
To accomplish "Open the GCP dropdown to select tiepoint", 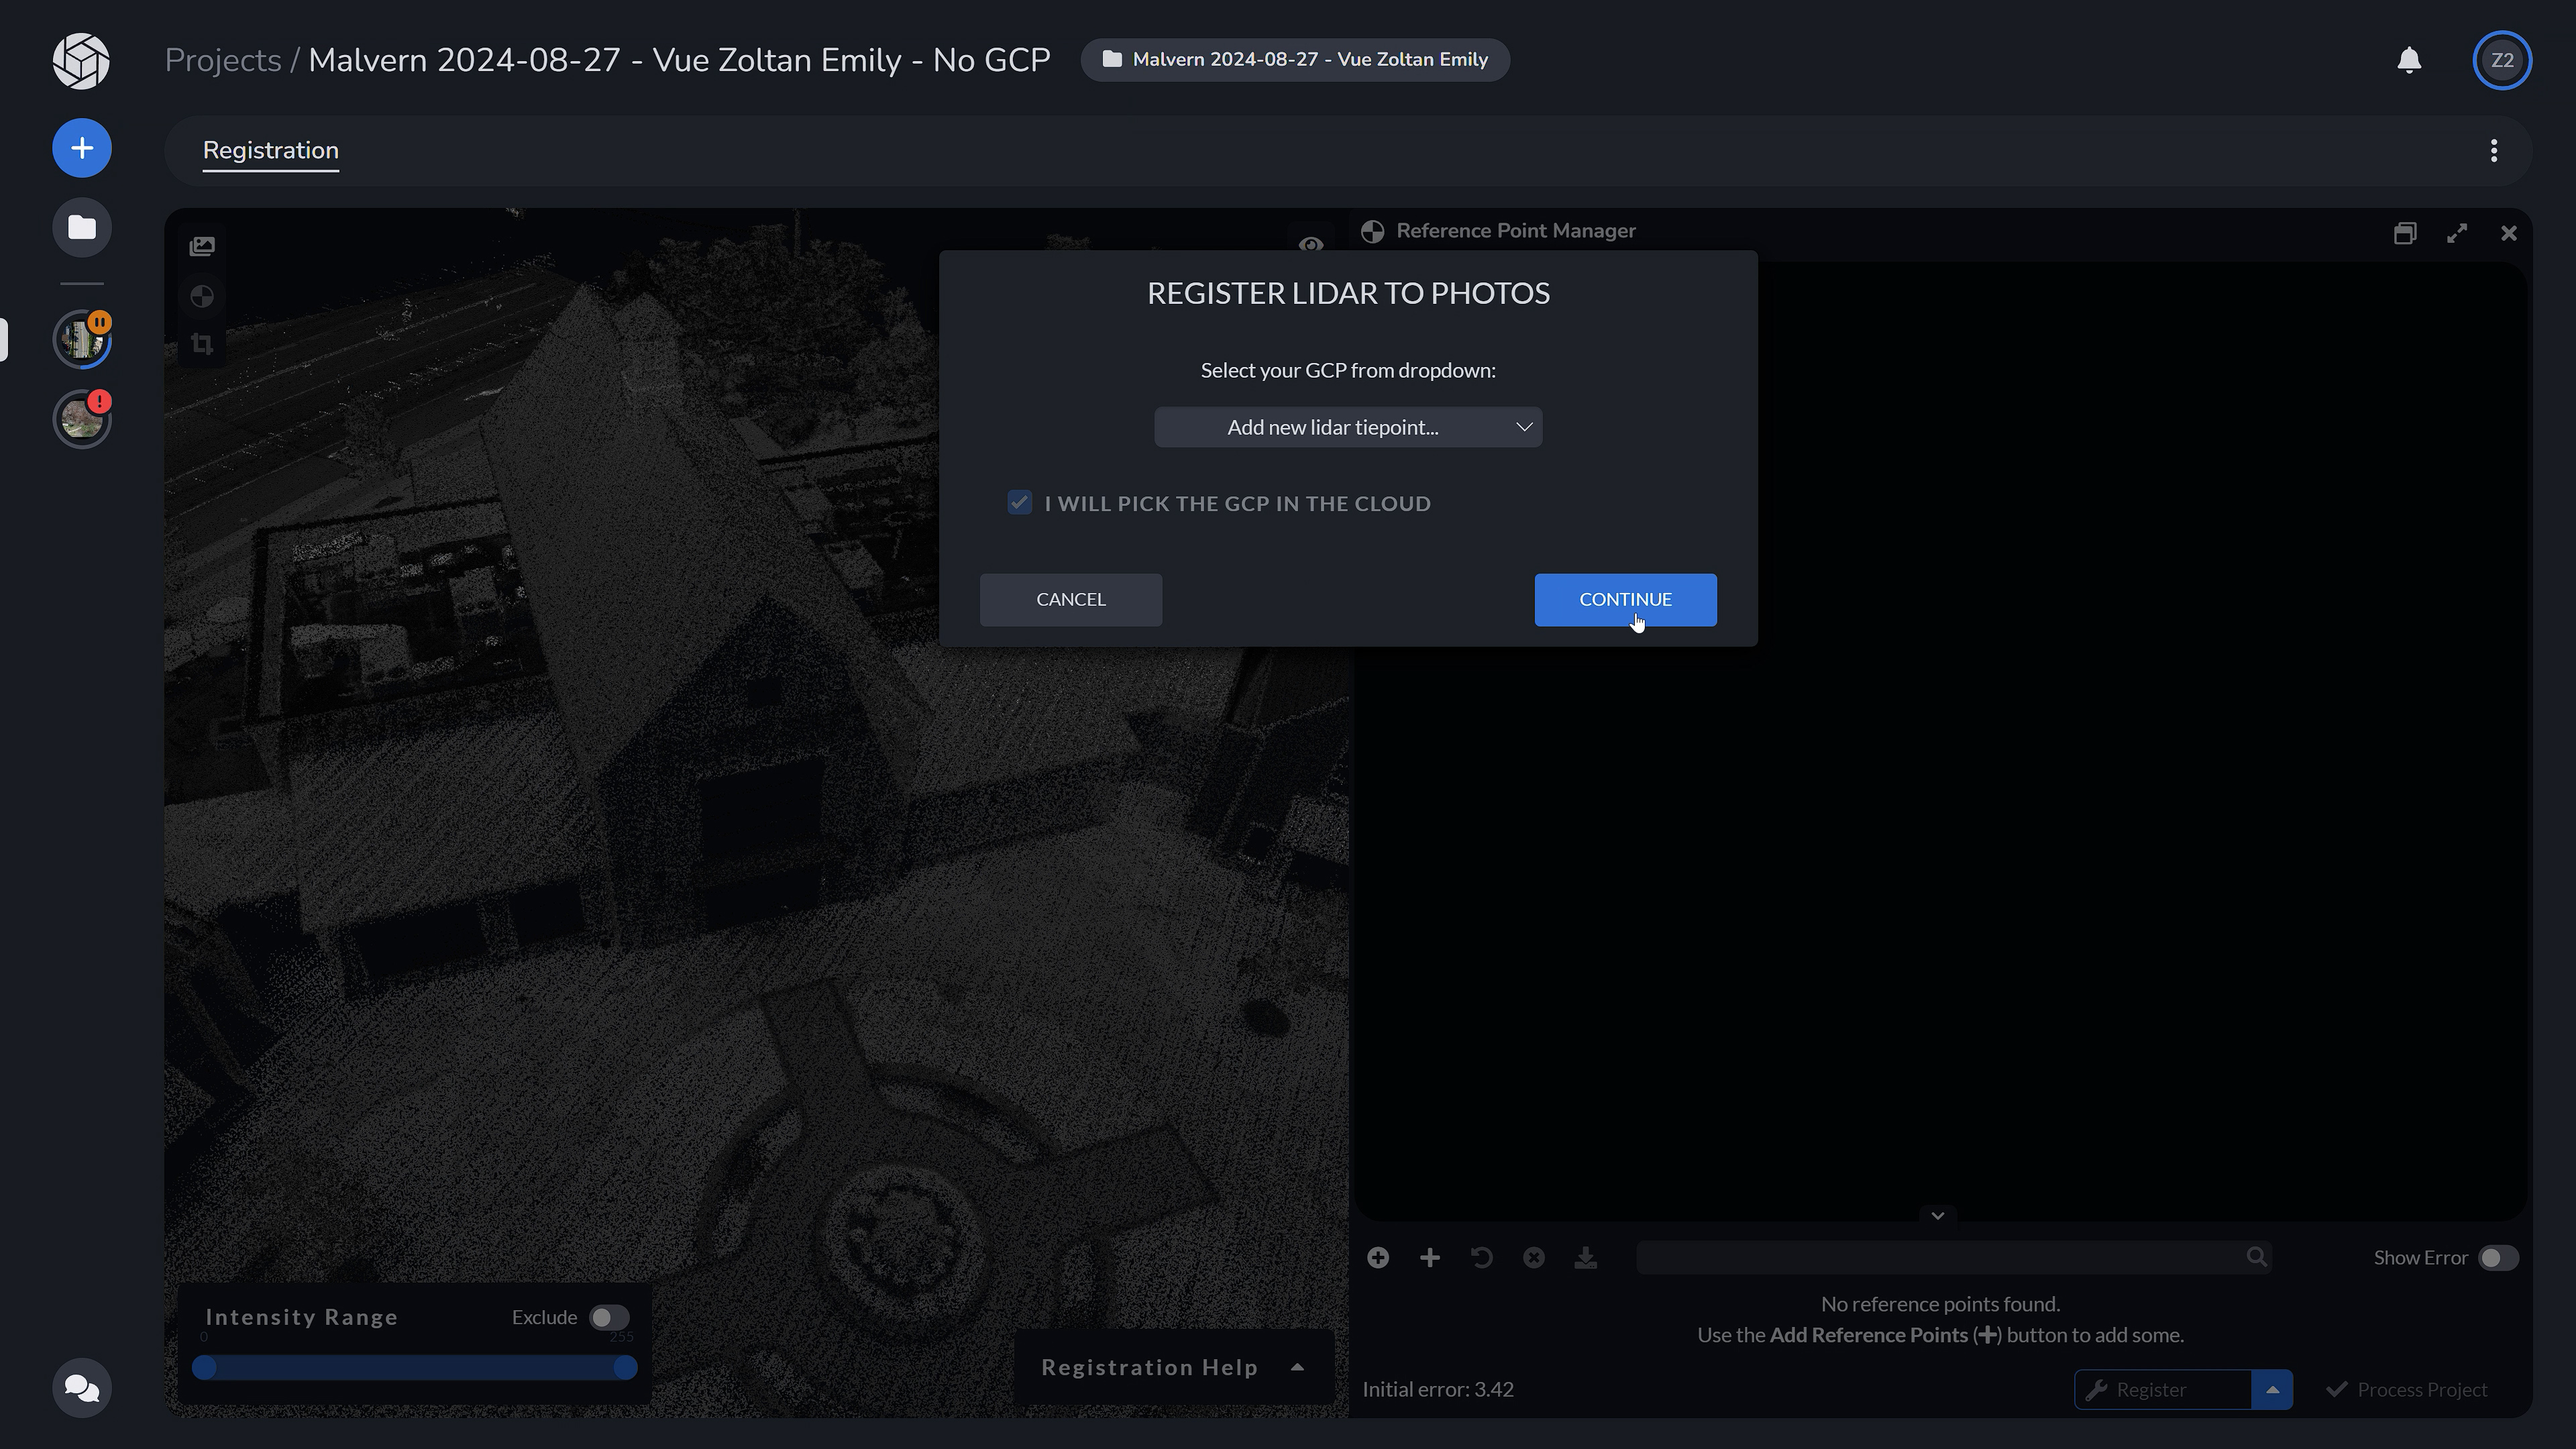I will click(x=1348, y=427).
